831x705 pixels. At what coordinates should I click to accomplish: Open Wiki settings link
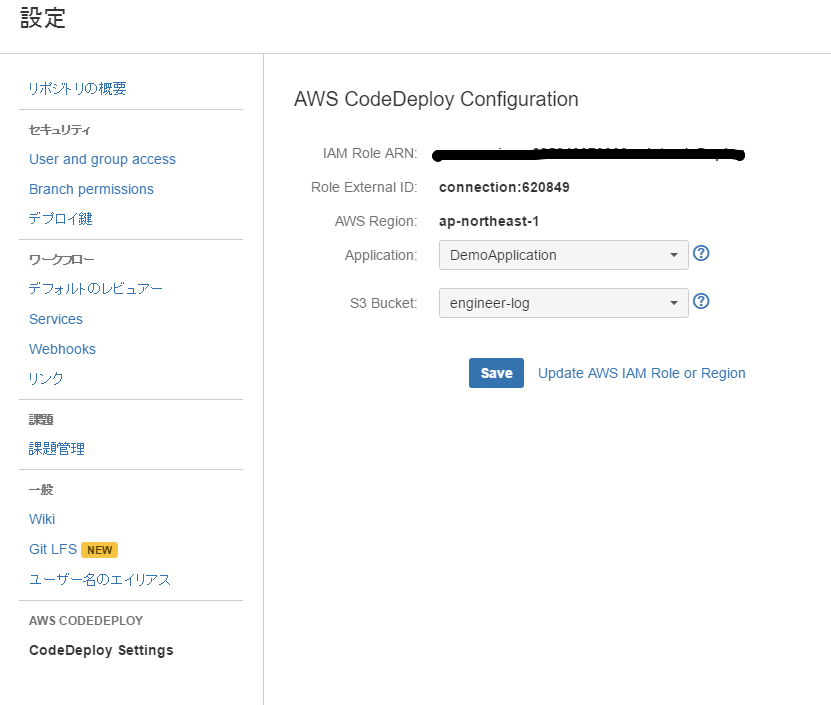click(x=42, y=519)
